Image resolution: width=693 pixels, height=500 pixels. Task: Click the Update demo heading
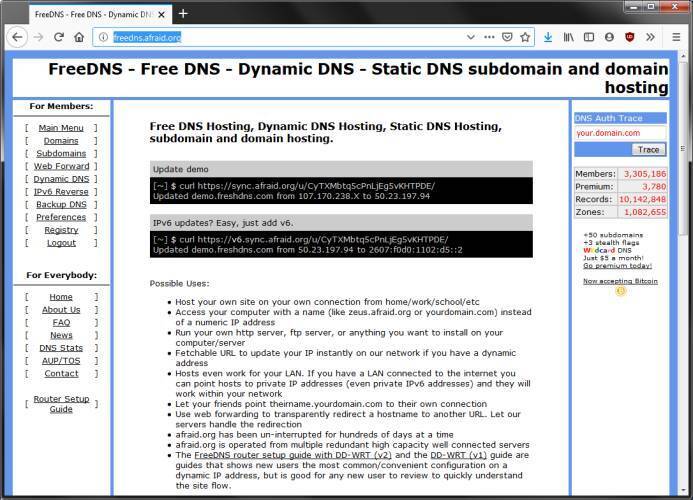click(180, 169)
